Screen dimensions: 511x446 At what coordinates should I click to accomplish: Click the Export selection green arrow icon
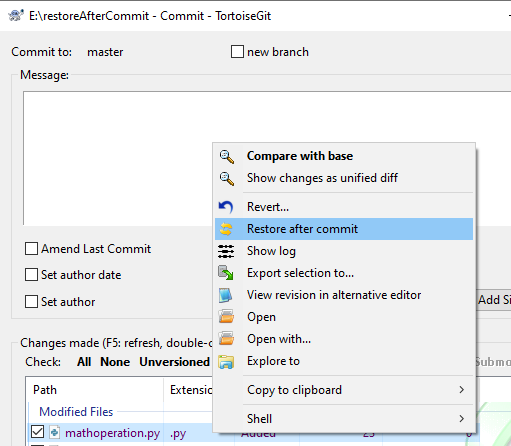[x=226, y=273]
